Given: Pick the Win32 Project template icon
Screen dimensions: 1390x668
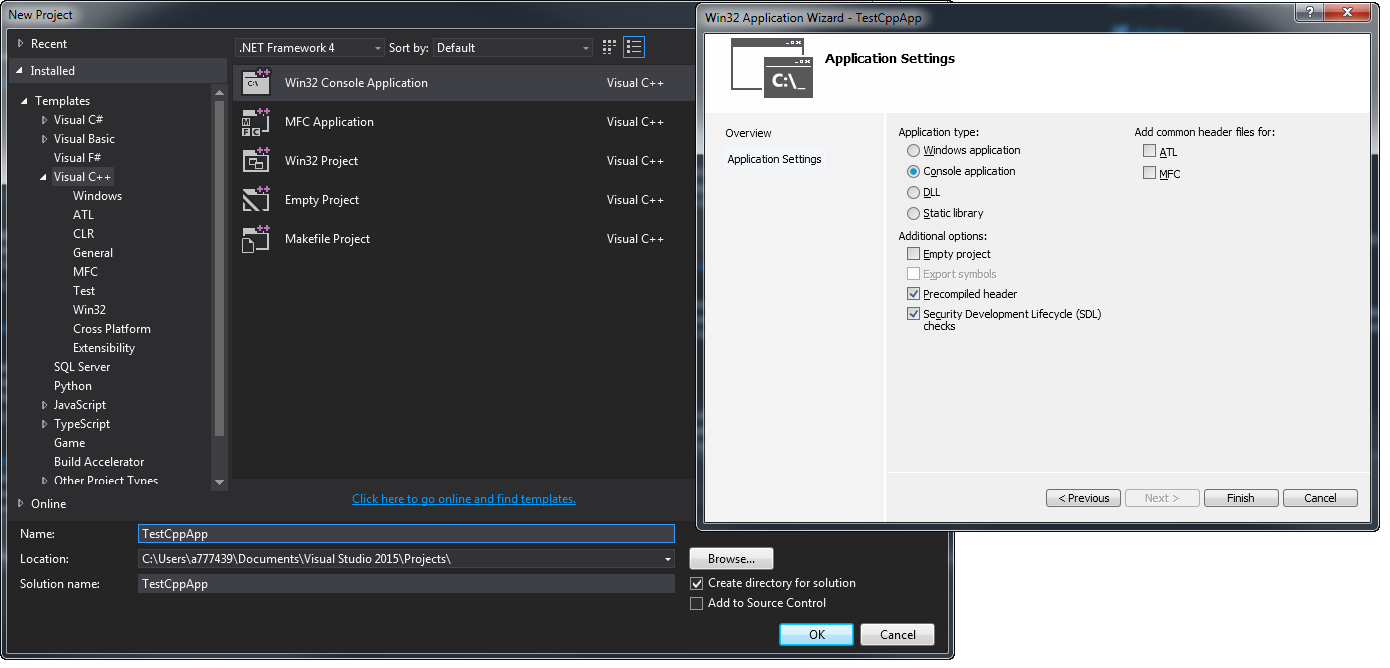Looking at the screenshot, I should 257,161.
